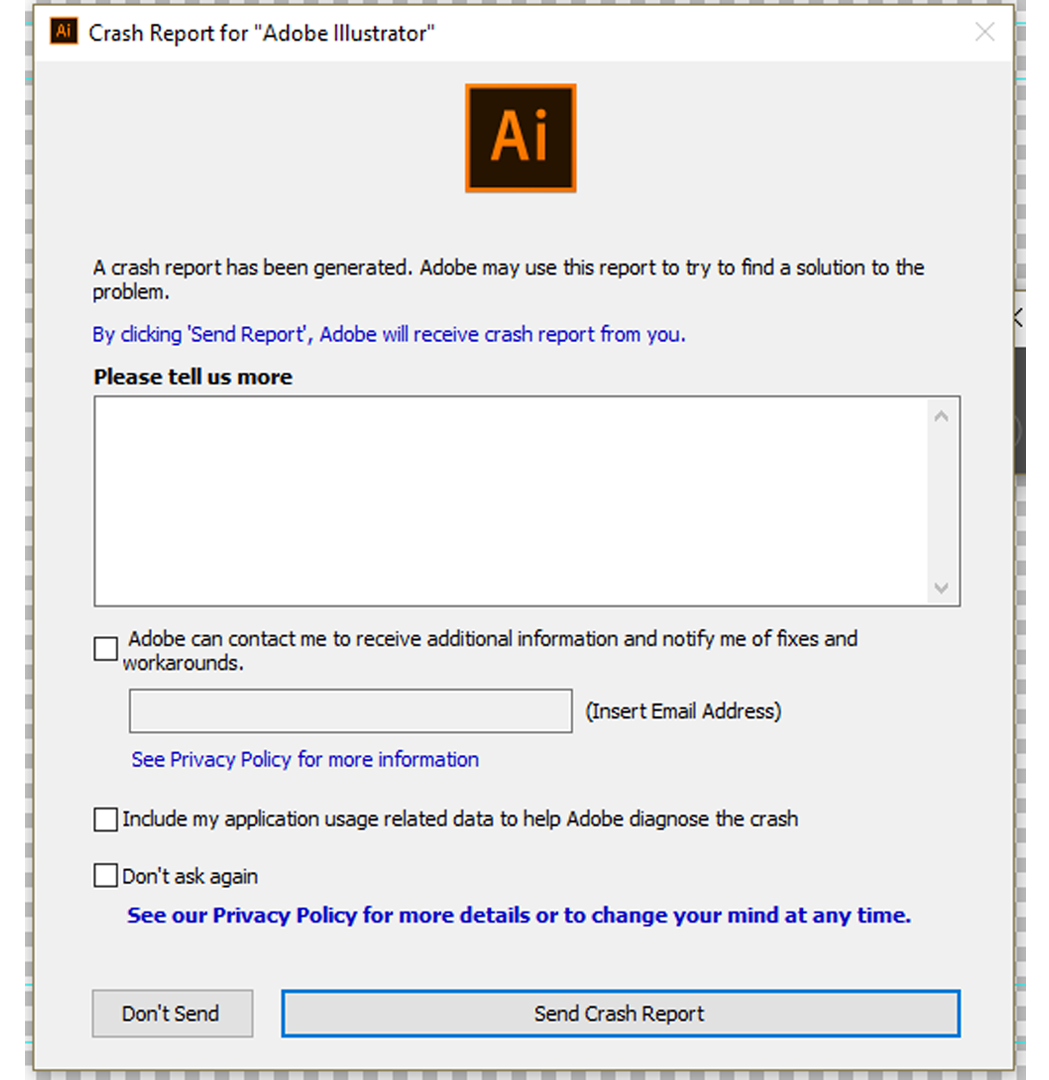Open 'See Privacy Policy for more information' link
This screenshot has width=1049, height=1080.
(305, 760)
